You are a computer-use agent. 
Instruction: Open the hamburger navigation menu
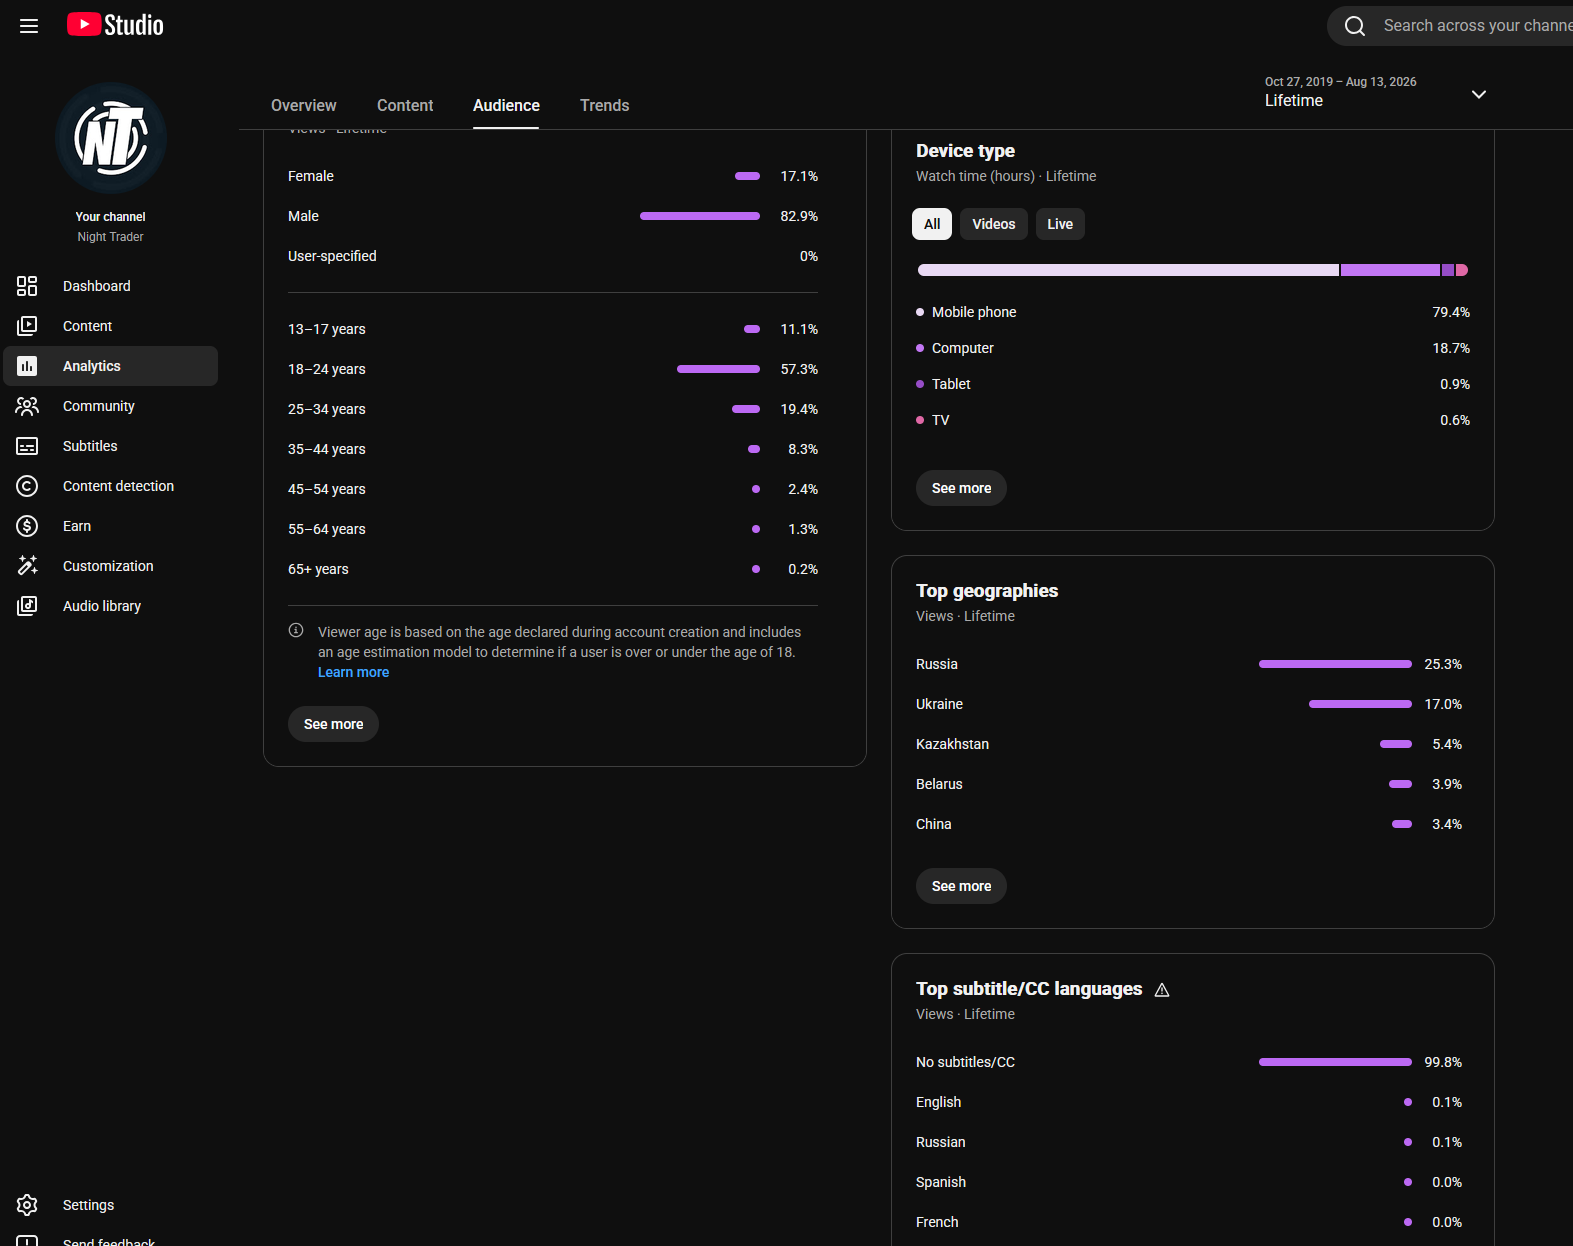coord(29,26)
